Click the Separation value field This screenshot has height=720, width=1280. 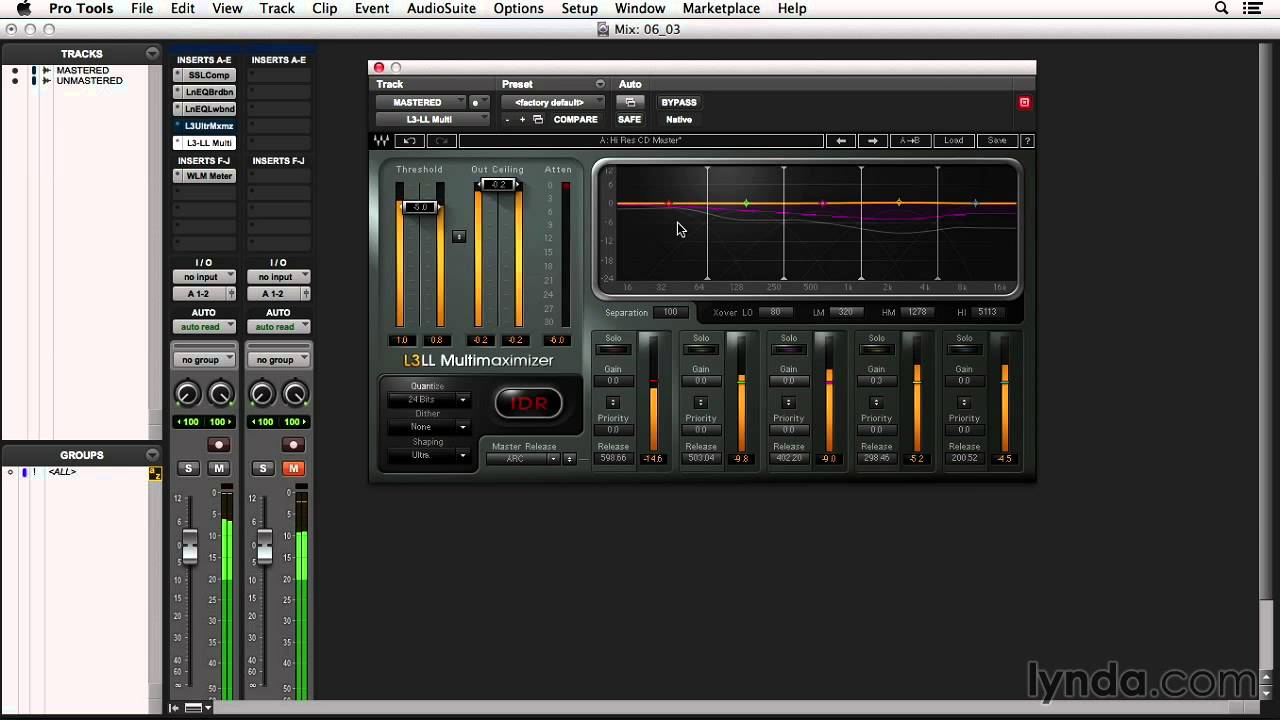(670, 312)
